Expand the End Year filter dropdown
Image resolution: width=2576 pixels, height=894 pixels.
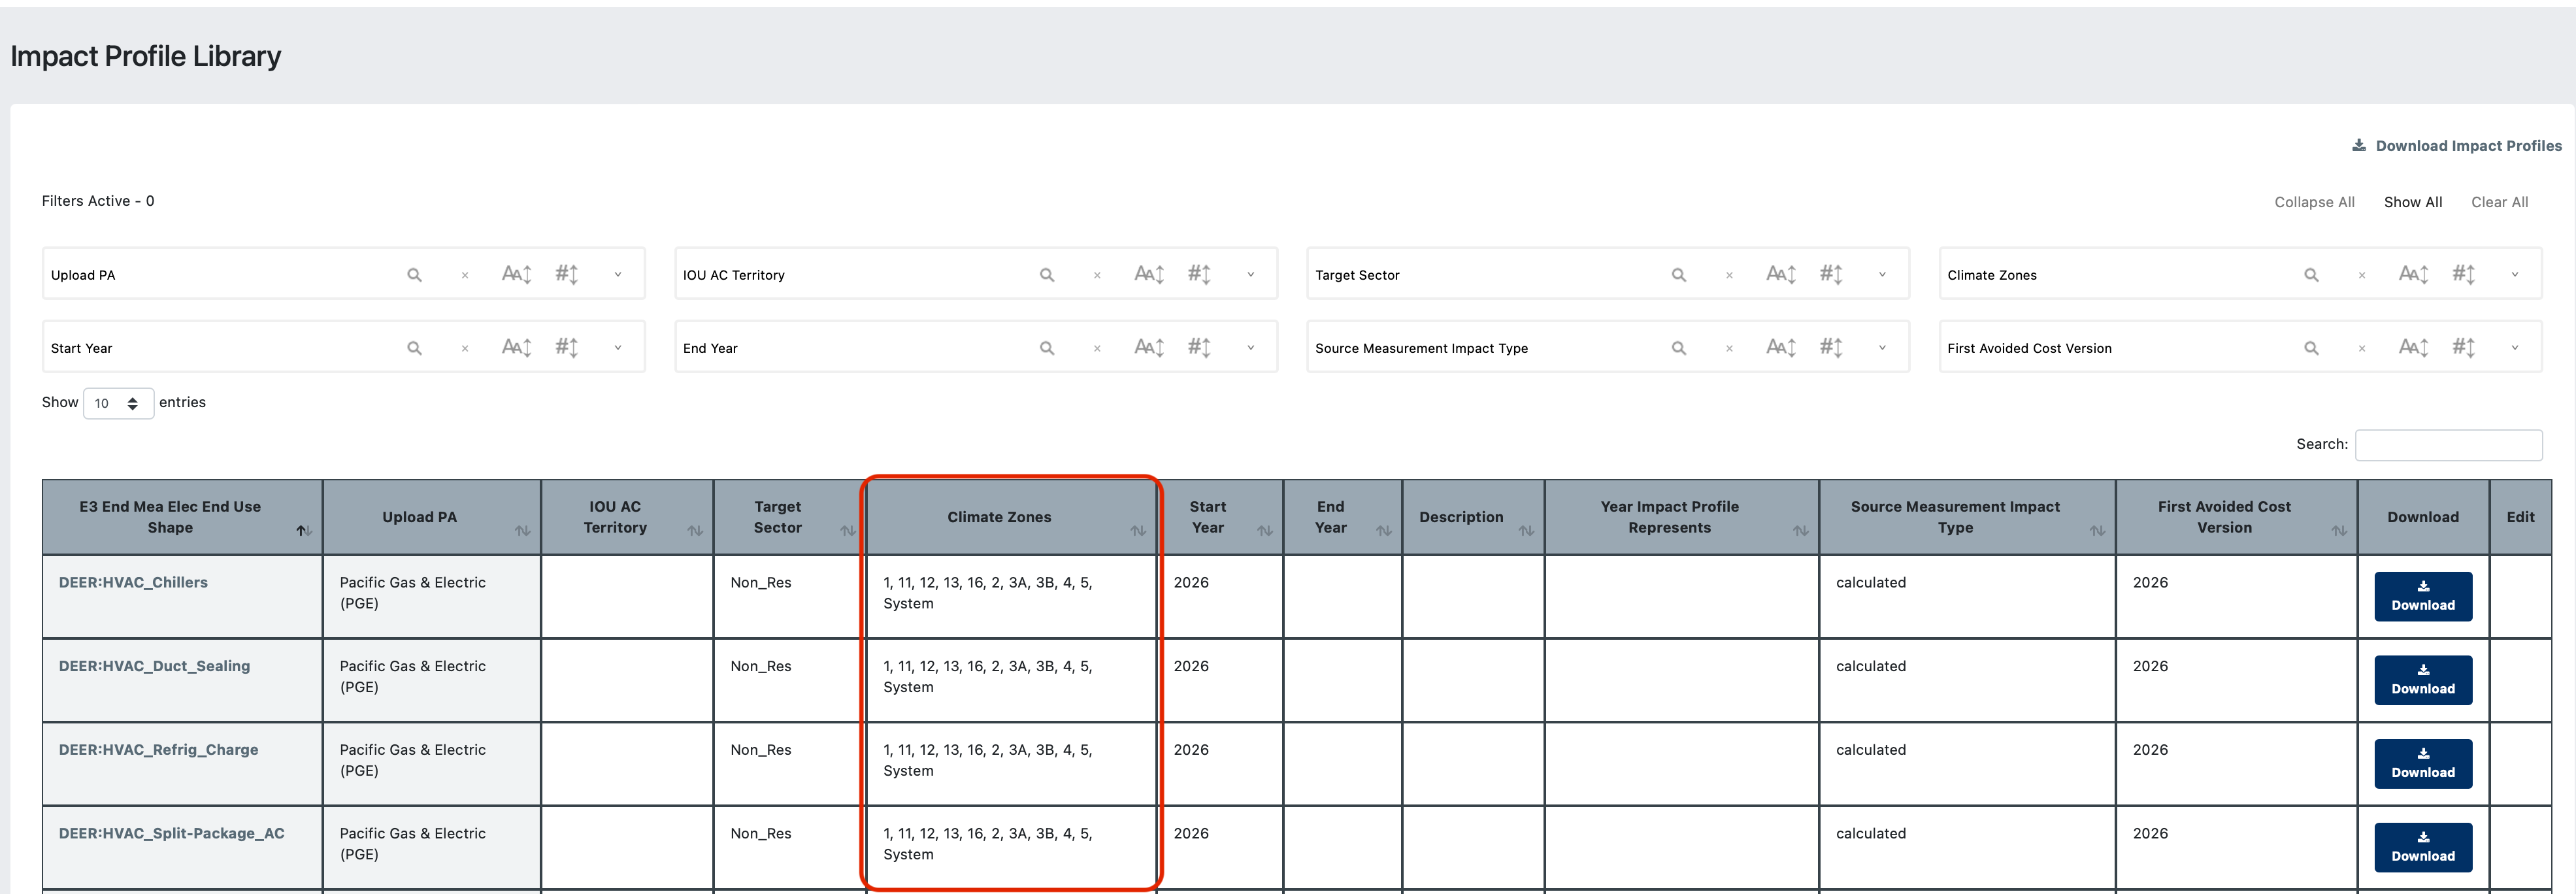point(1250,348)
